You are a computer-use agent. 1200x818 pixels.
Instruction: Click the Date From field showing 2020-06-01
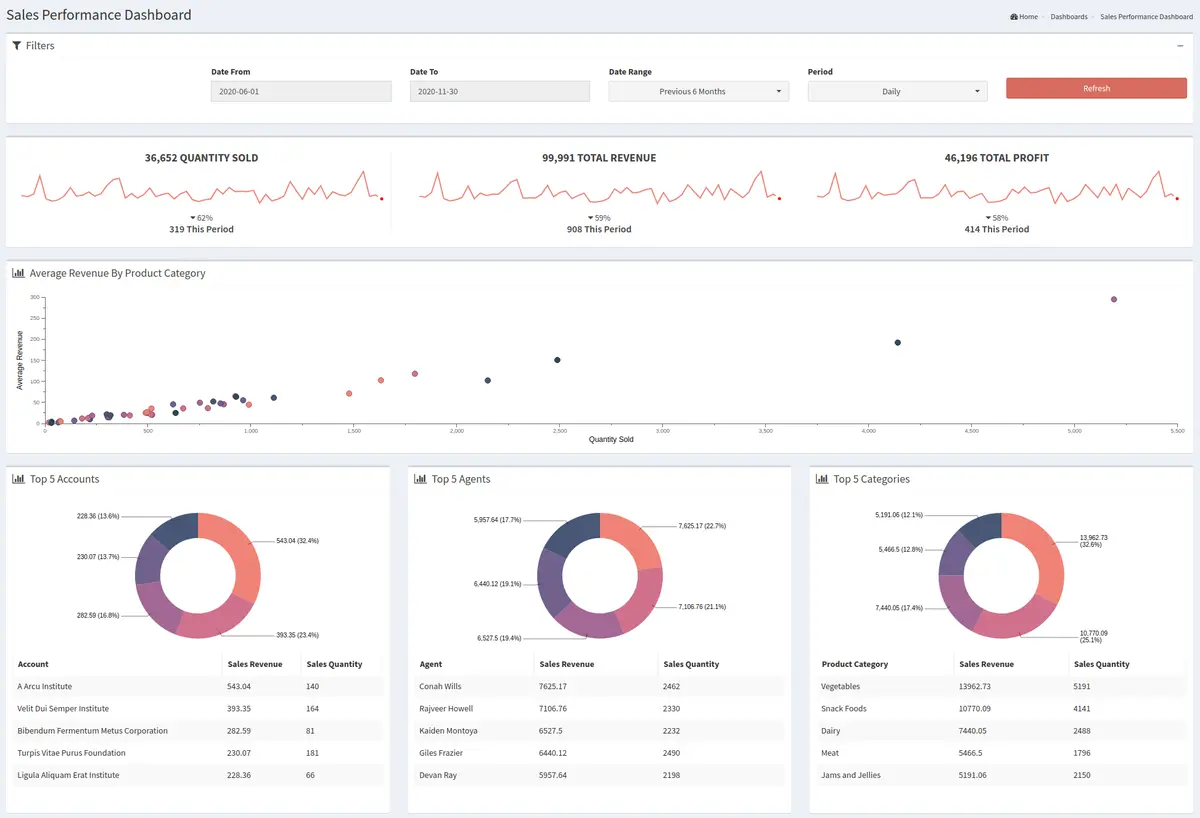click(x=301, y=91)
